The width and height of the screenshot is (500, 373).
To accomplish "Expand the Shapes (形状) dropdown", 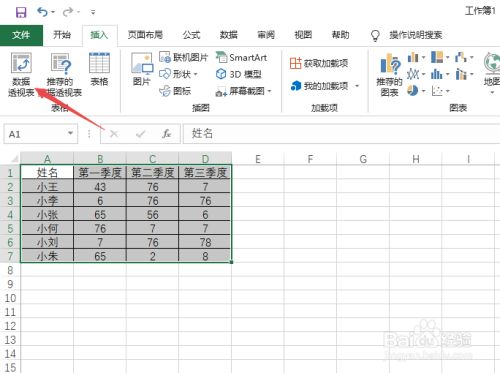I will pyautogui.click(x=196, y=74).
